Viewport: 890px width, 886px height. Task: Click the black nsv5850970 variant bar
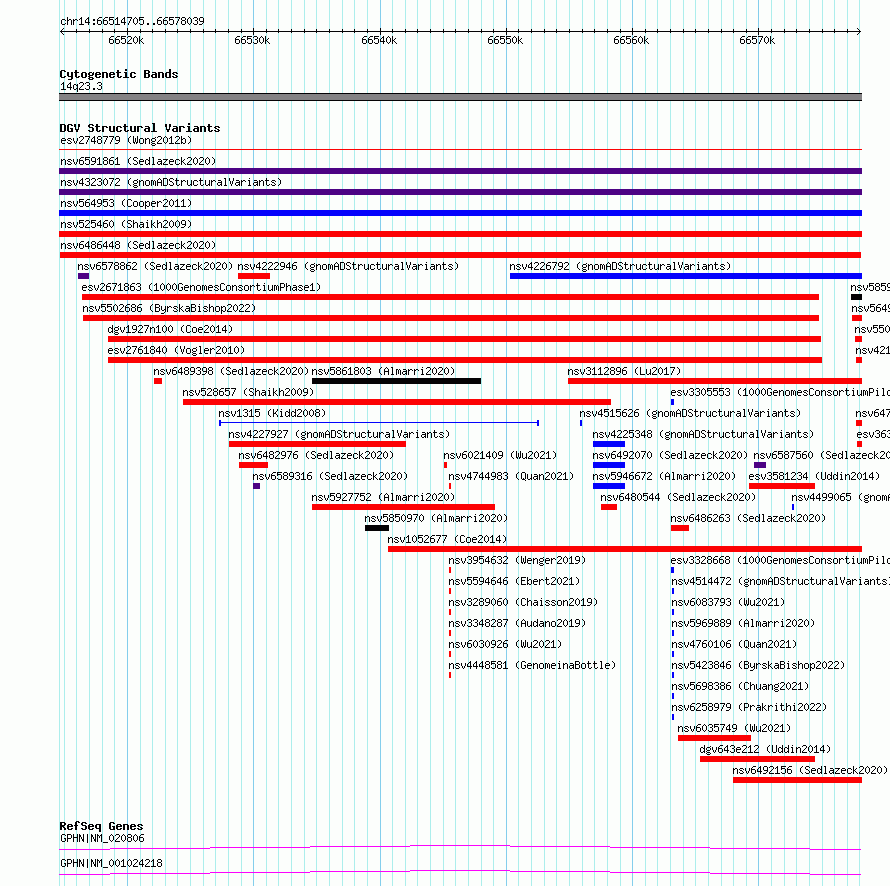(377, 528)
